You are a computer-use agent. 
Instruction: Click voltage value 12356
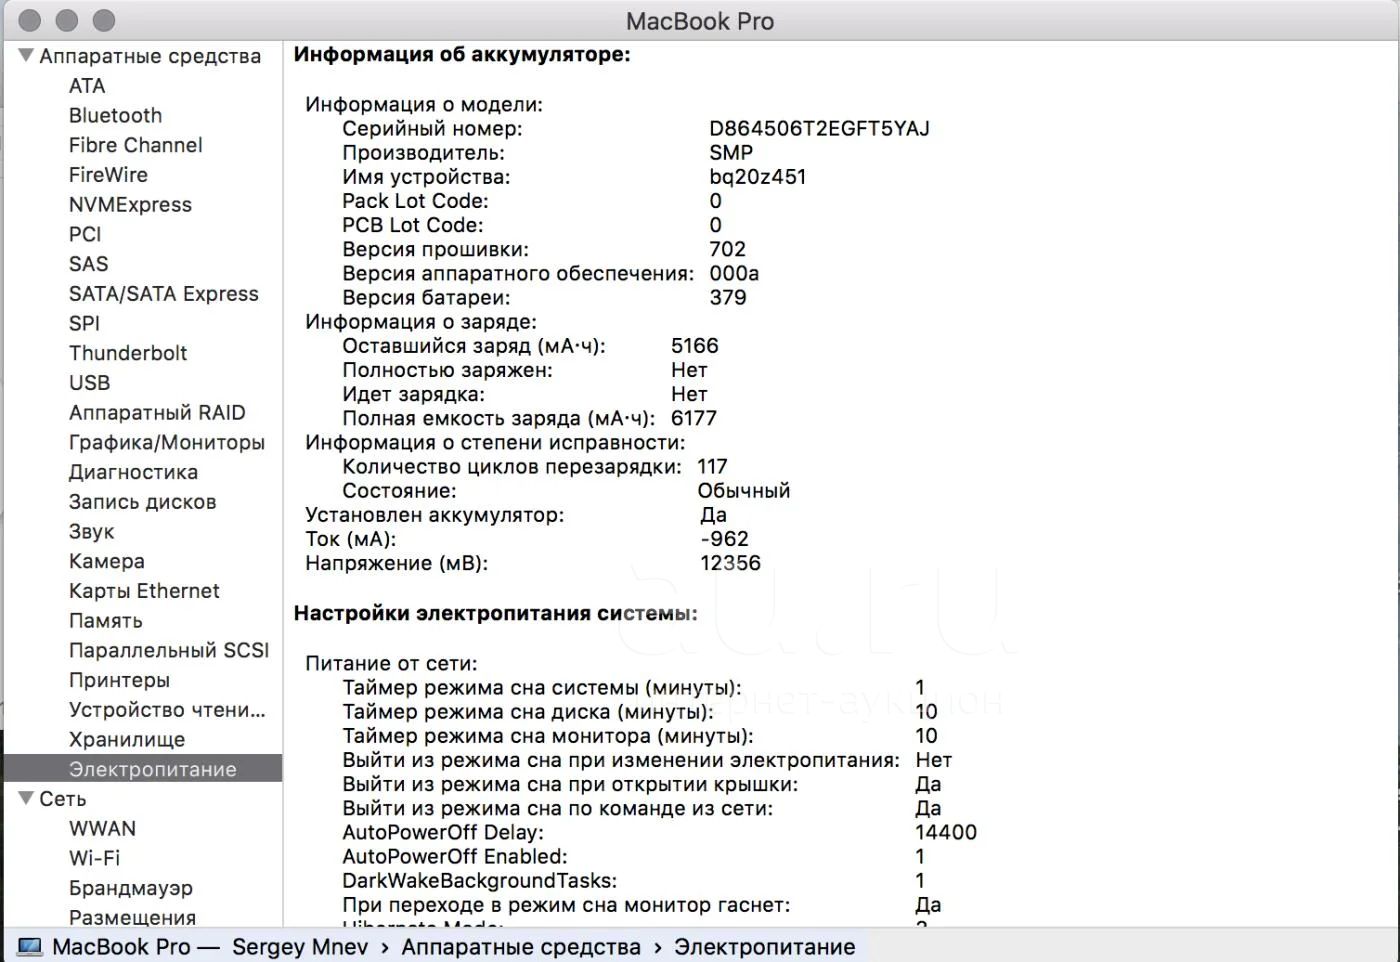click(730, 563)
